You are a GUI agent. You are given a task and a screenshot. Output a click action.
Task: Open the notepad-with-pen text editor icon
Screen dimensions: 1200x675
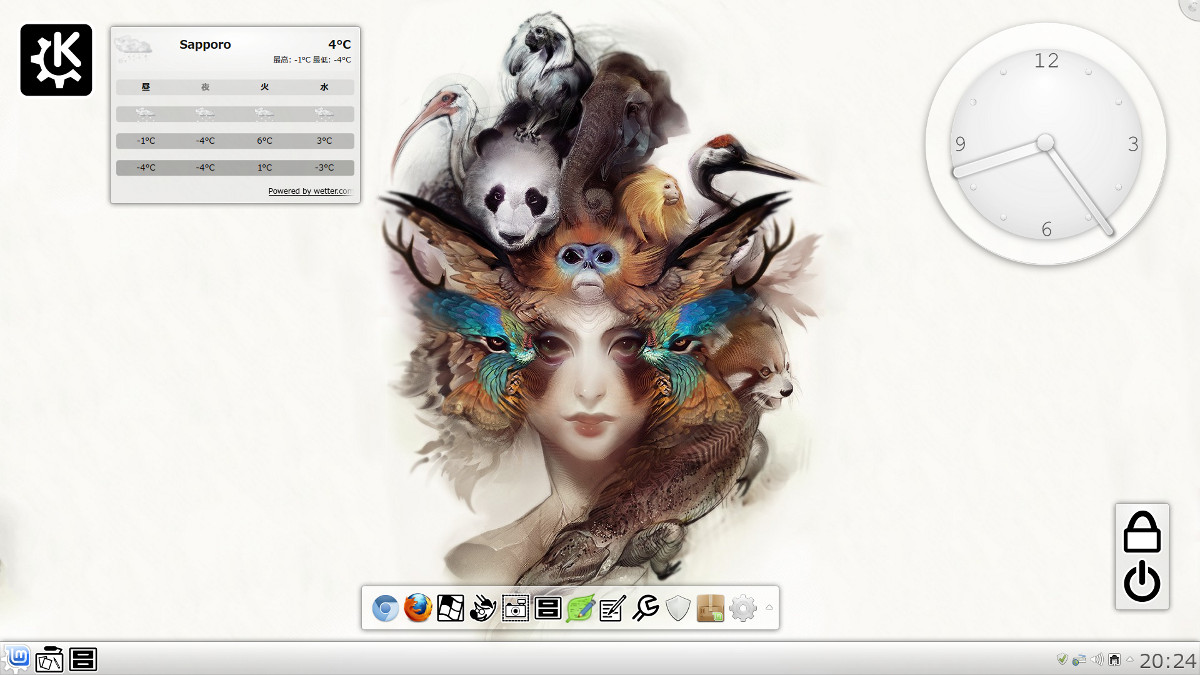click(612, 608)
